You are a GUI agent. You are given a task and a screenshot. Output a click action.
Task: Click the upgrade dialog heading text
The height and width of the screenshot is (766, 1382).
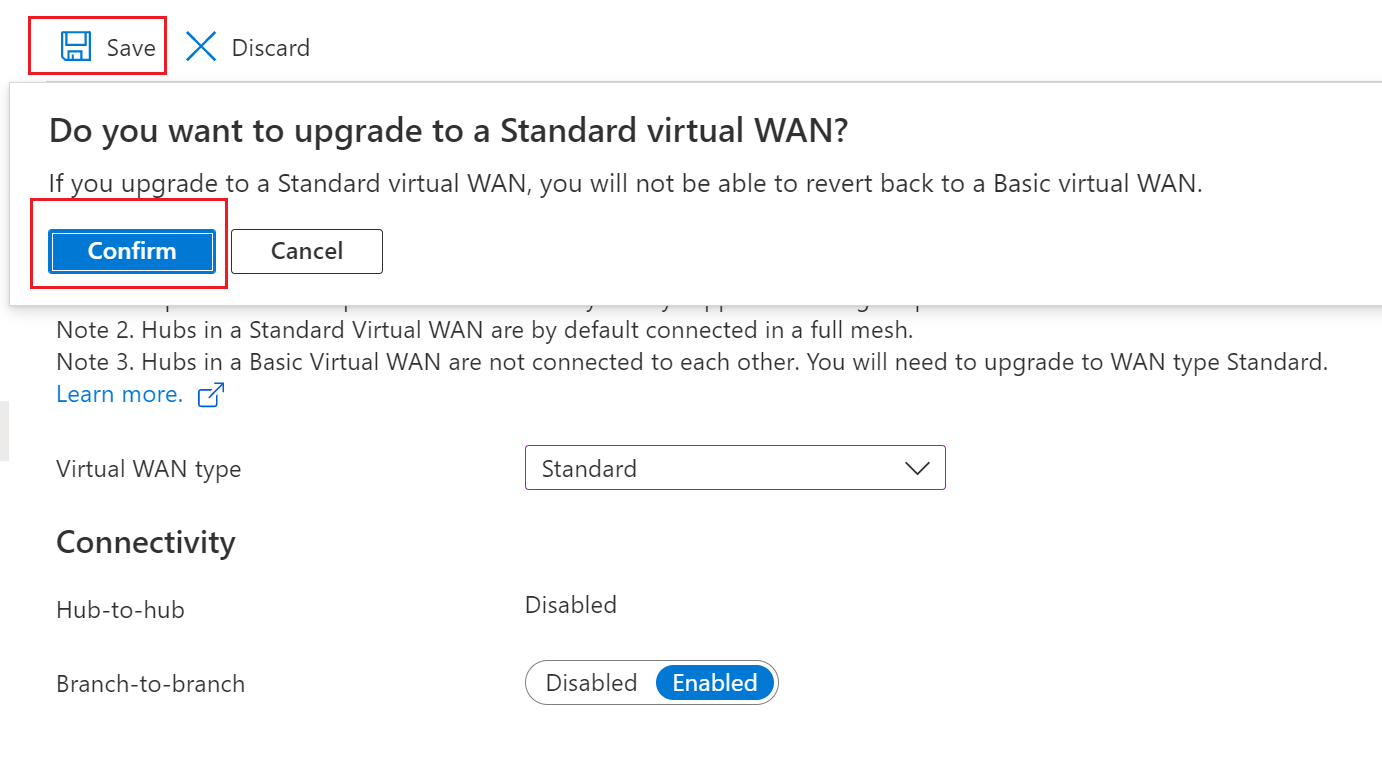(448, 131)
